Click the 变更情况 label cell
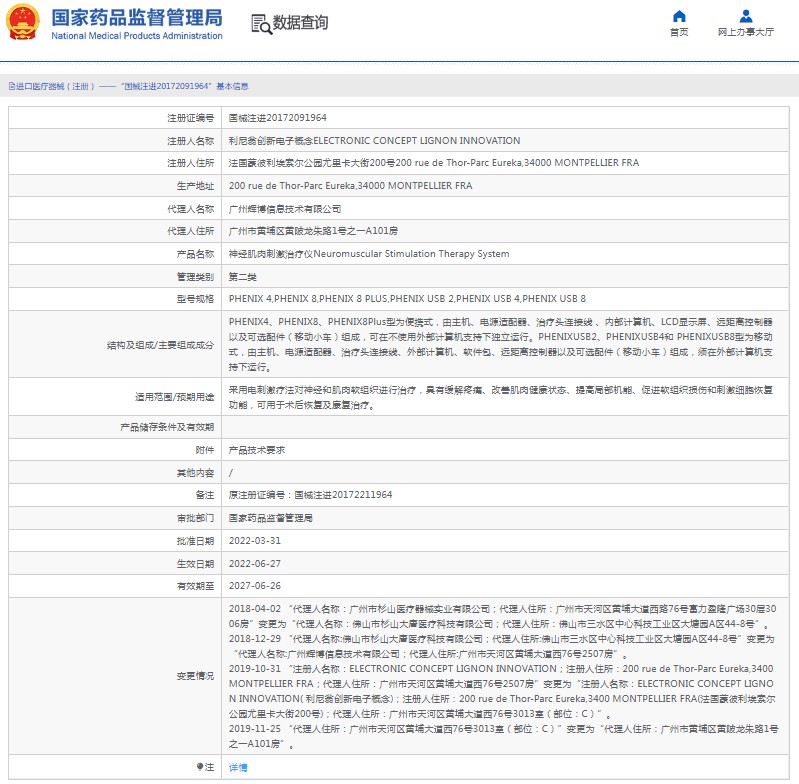Screen dimensions: 799x784 pos(115,676)
